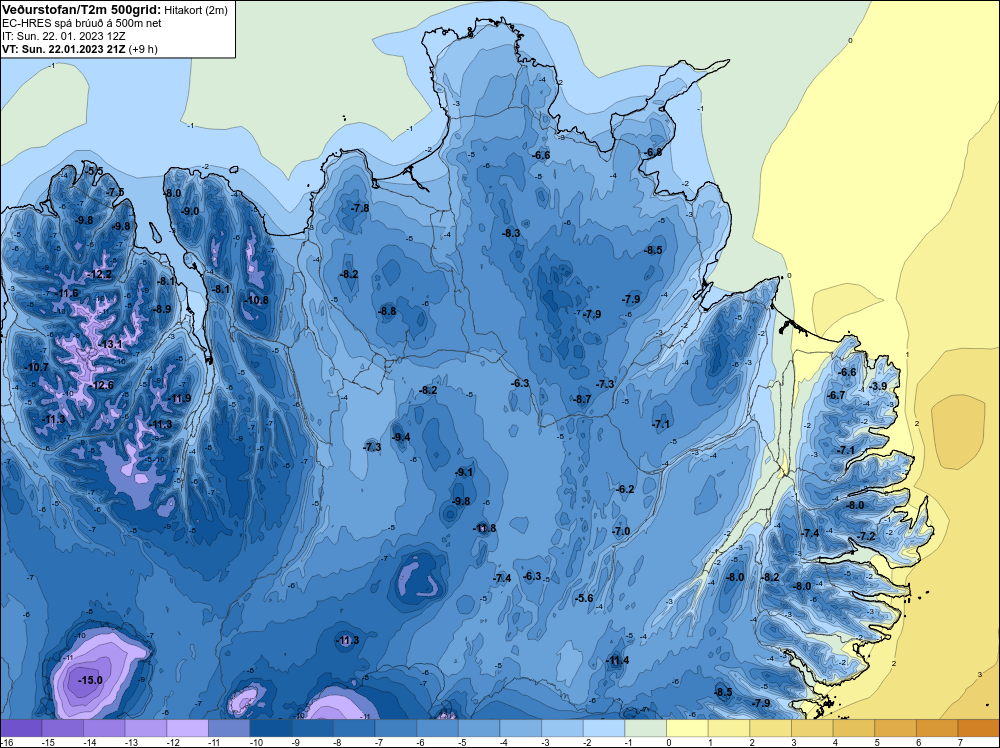Click the -3.9 temperature value
This screenshot has height=748, width=1000.
click(x=878, y=386)
